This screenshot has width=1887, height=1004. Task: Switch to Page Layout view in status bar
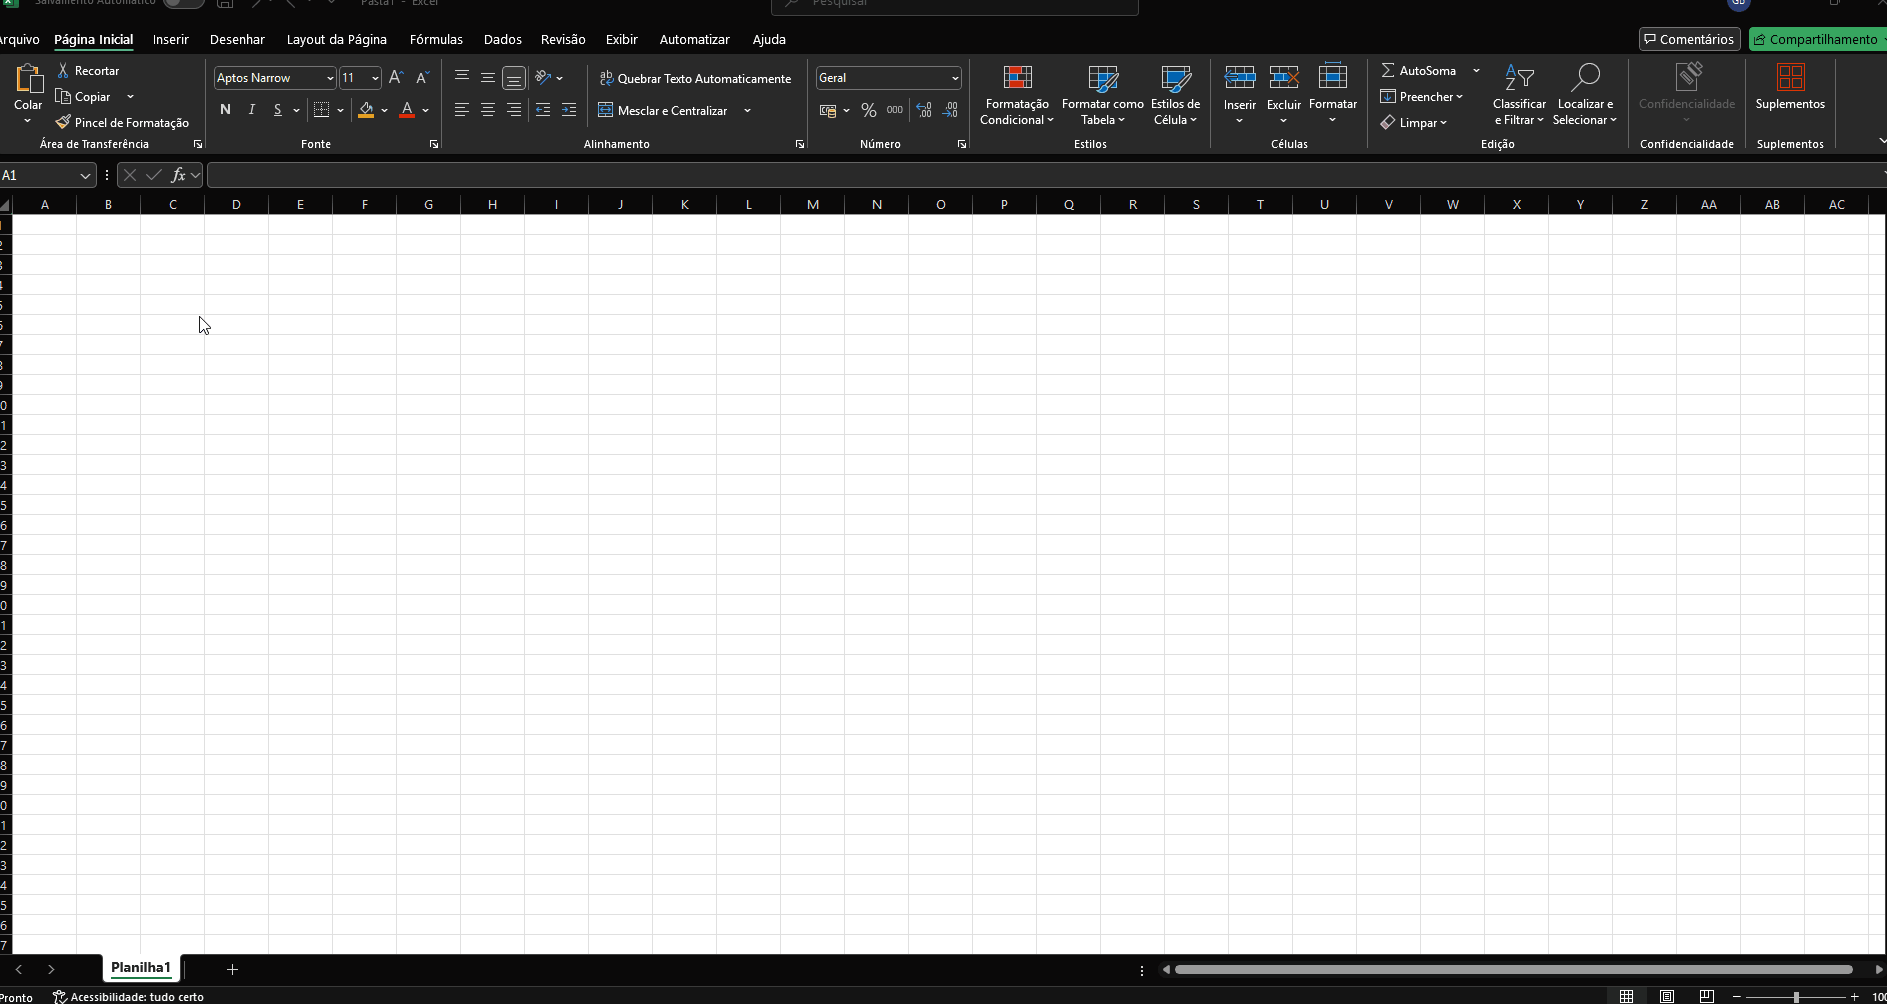pos(1667,996)
